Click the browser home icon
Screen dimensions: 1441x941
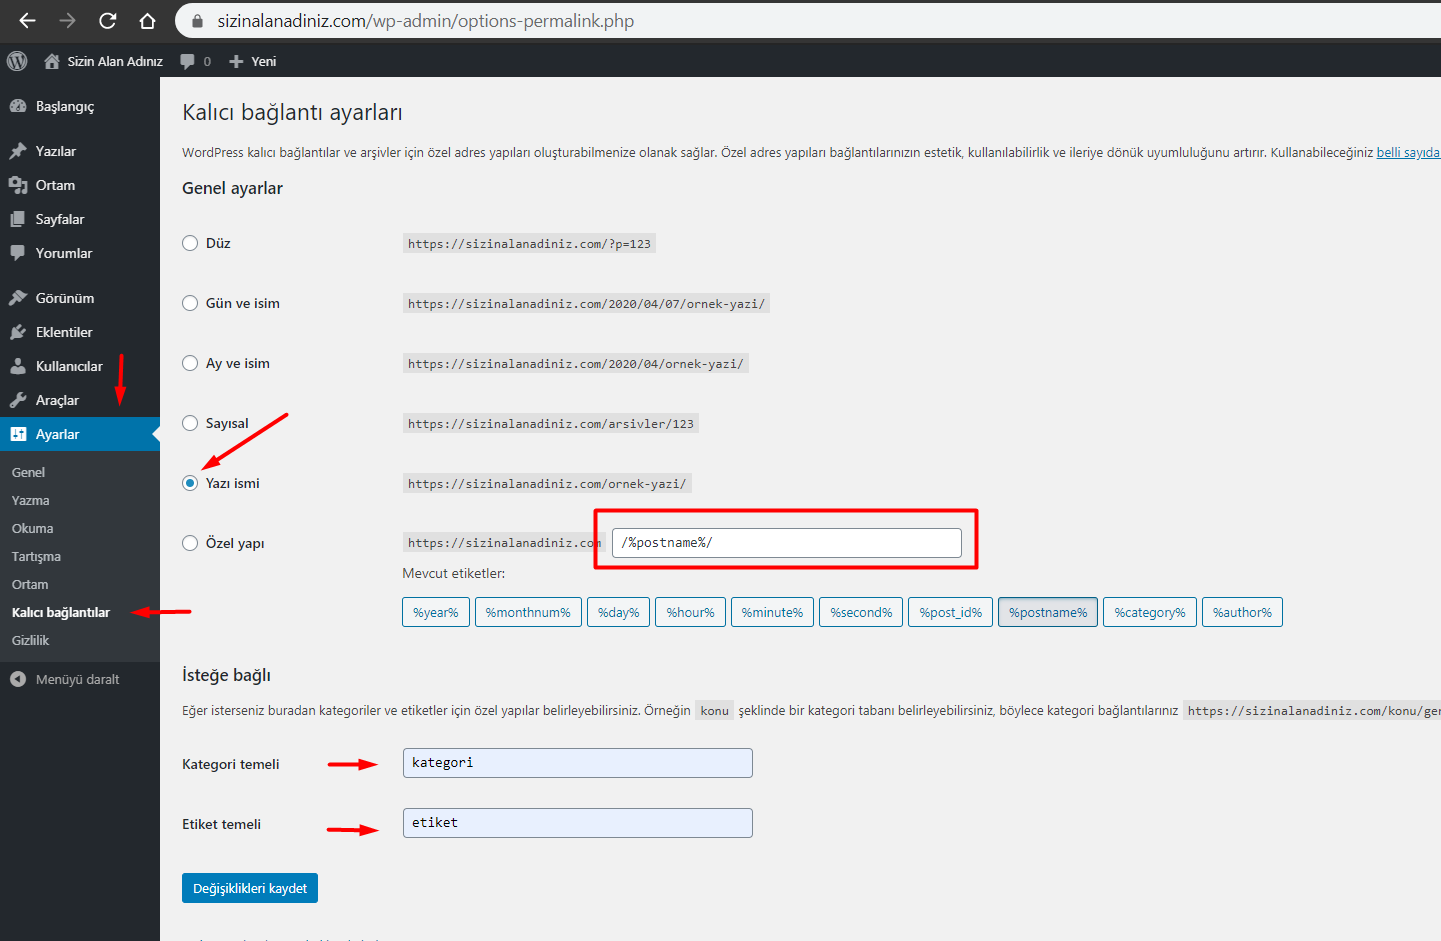(147, 21)
